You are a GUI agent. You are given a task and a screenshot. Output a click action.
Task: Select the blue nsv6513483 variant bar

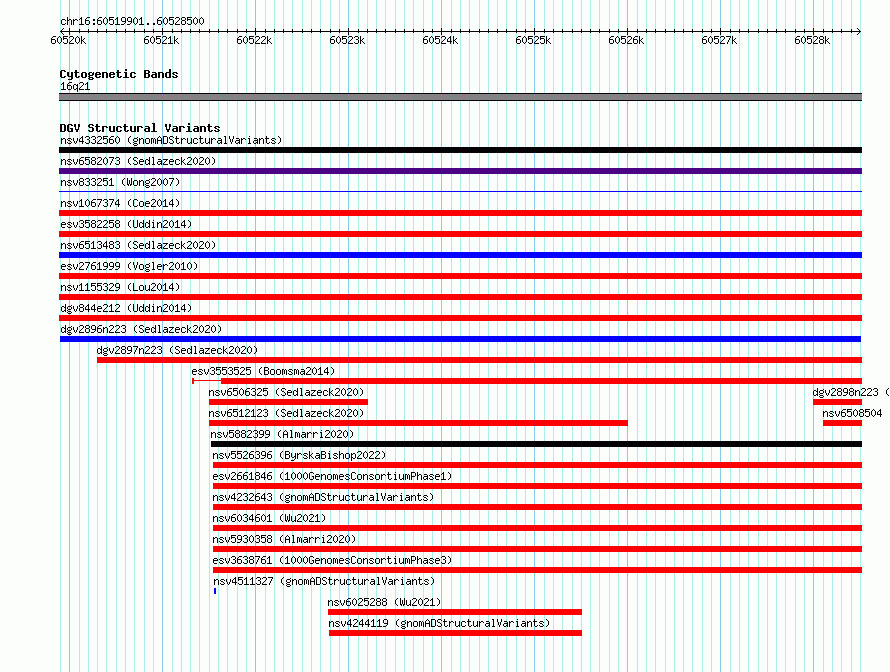pos(460,255)
